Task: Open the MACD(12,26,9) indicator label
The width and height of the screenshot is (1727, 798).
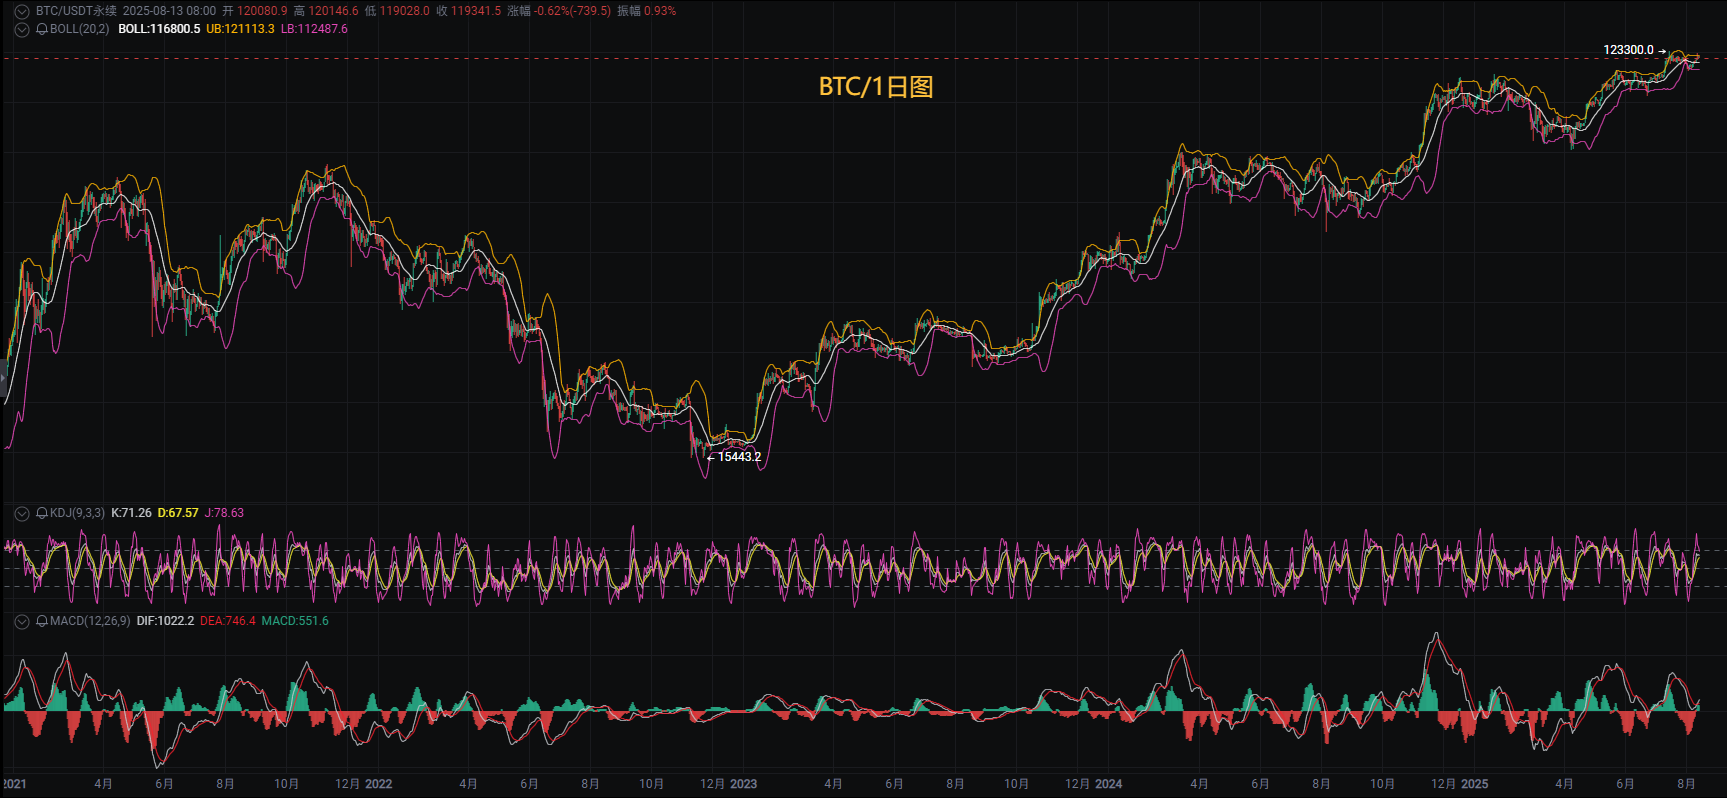Action: (x=90, y=621)
